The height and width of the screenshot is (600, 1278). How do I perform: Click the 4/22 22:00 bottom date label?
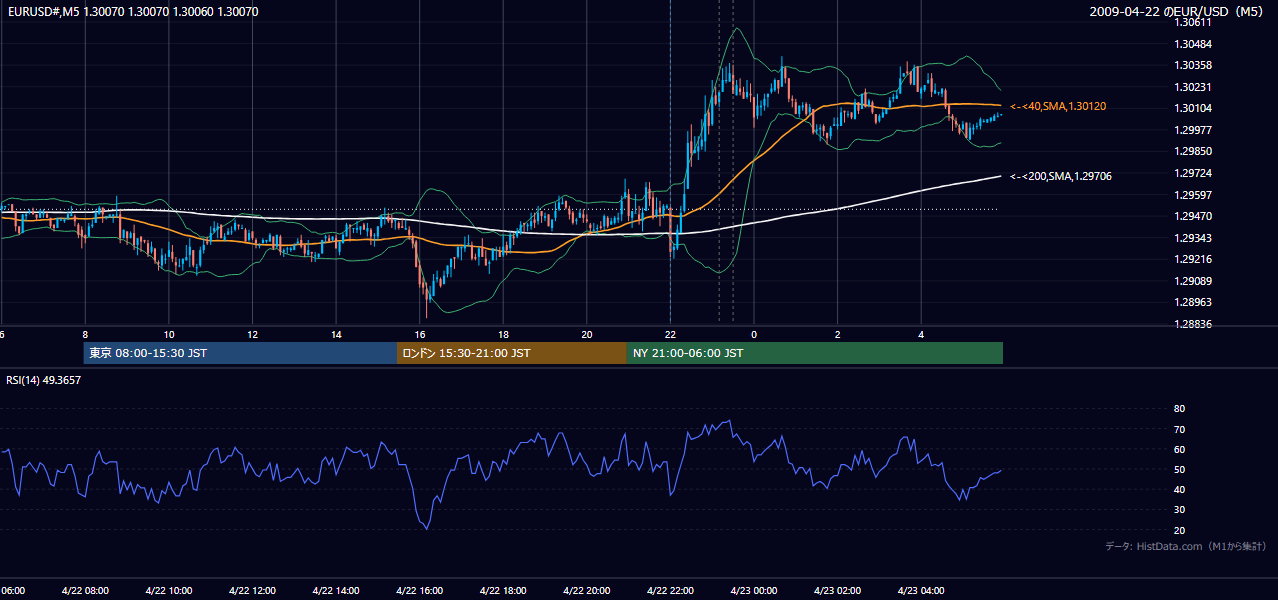pyautogui.click(x=670, y=591)
